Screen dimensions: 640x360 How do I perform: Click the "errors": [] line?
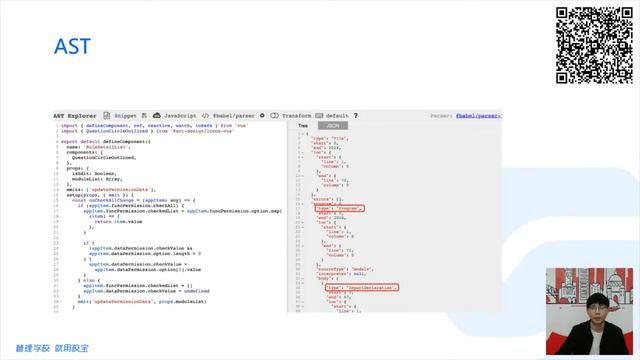pos(327,199)
